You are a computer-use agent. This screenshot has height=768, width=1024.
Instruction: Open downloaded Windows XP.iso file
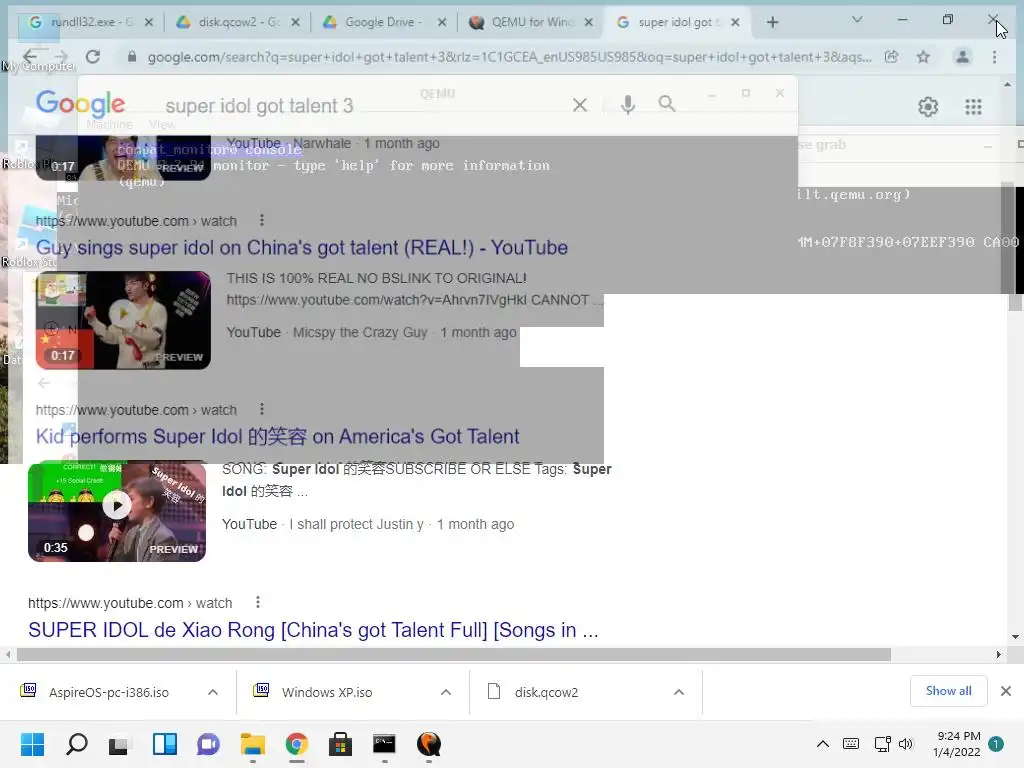[x=327, y=692]
